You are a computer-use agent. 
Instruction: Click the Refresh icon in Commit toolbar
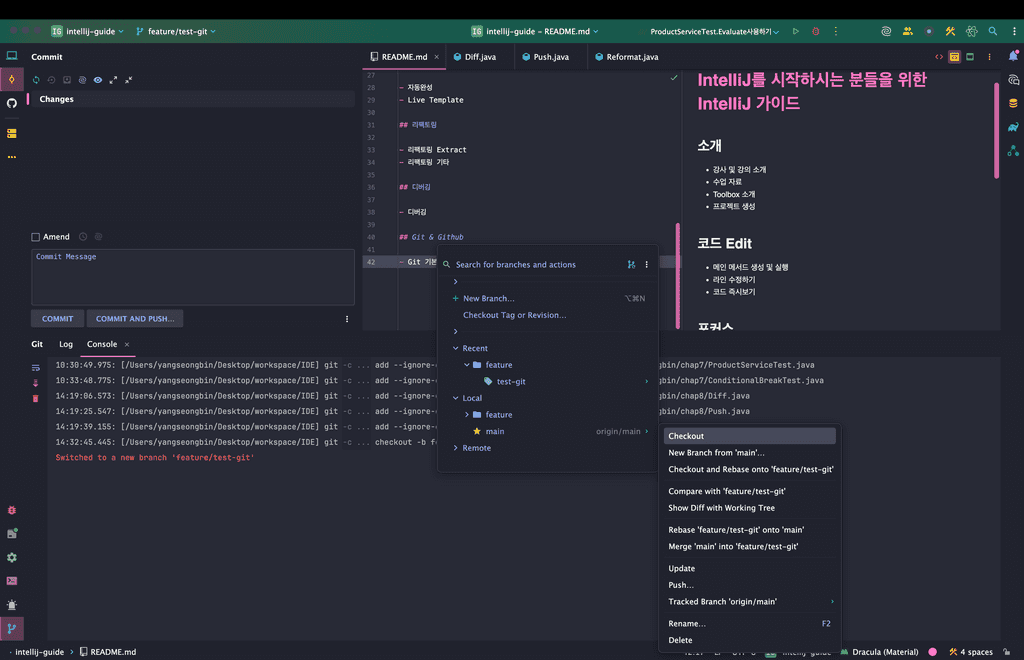point(37,80)
